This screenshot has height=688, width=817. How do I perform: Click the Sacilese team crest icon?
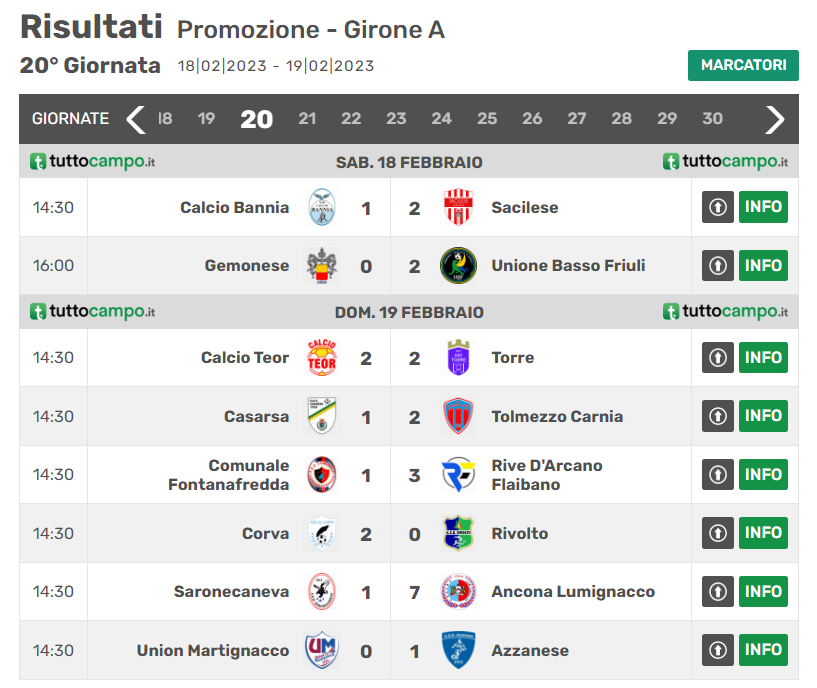pyautogui.click(x=458, y=208)
